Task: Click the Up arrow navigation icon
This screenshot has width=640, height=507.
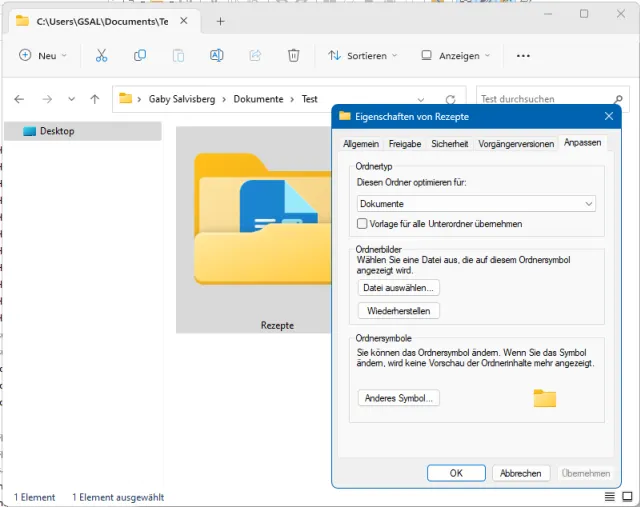Action: [x=95, y=99]
